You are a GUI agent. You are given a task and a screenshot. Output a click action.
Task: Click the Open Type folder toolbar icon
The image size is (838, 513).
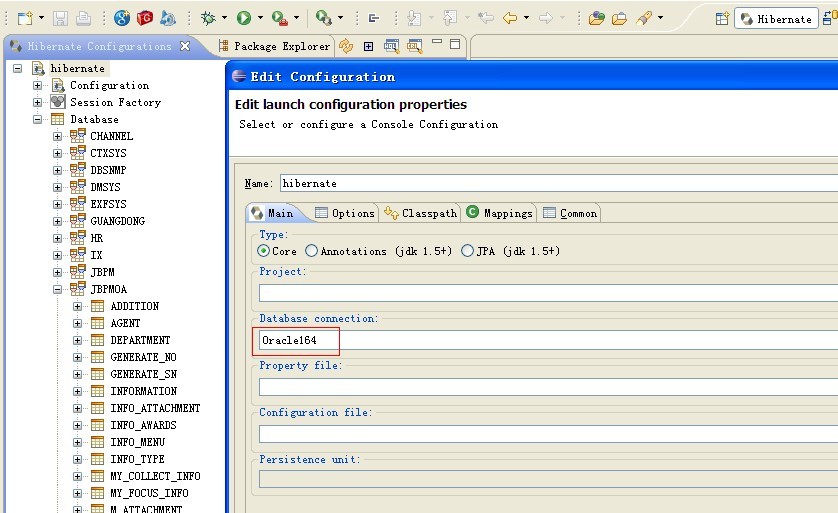point(596,19)
